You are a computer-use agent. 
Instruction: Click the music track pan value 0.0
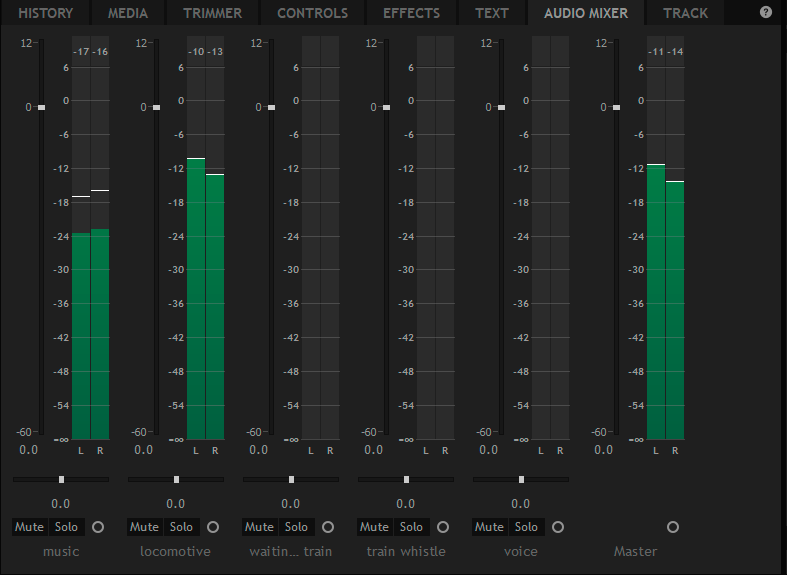61,504
